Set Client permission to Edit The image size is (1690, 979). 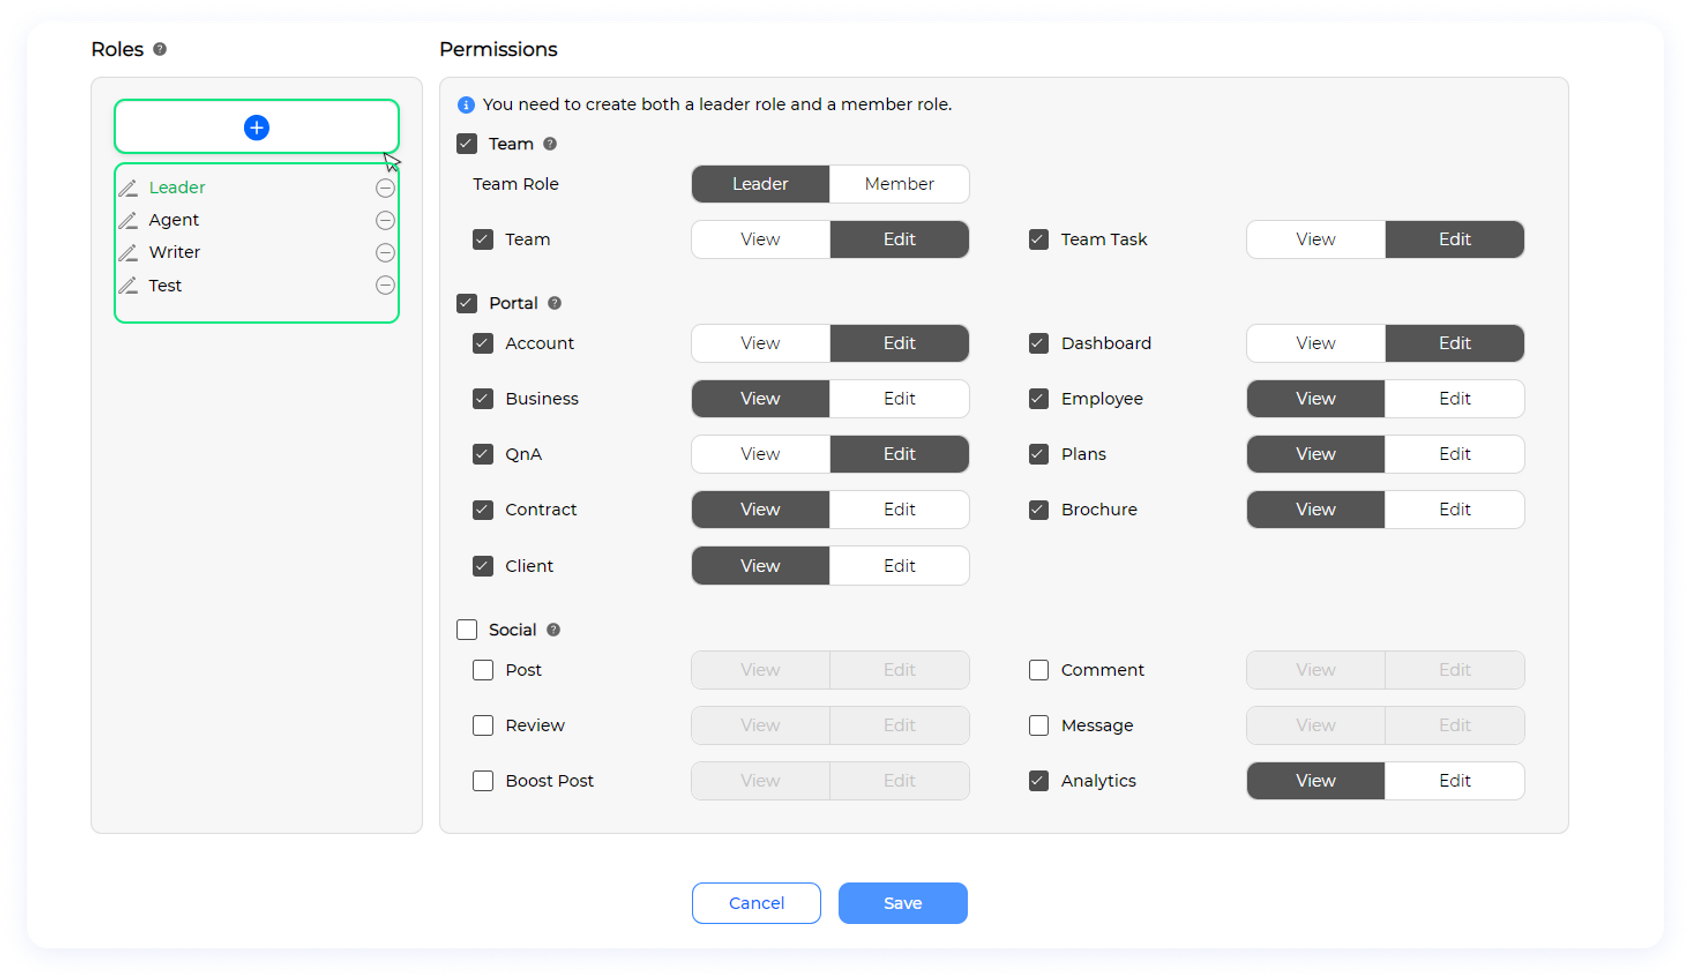(x=898, y=566)
